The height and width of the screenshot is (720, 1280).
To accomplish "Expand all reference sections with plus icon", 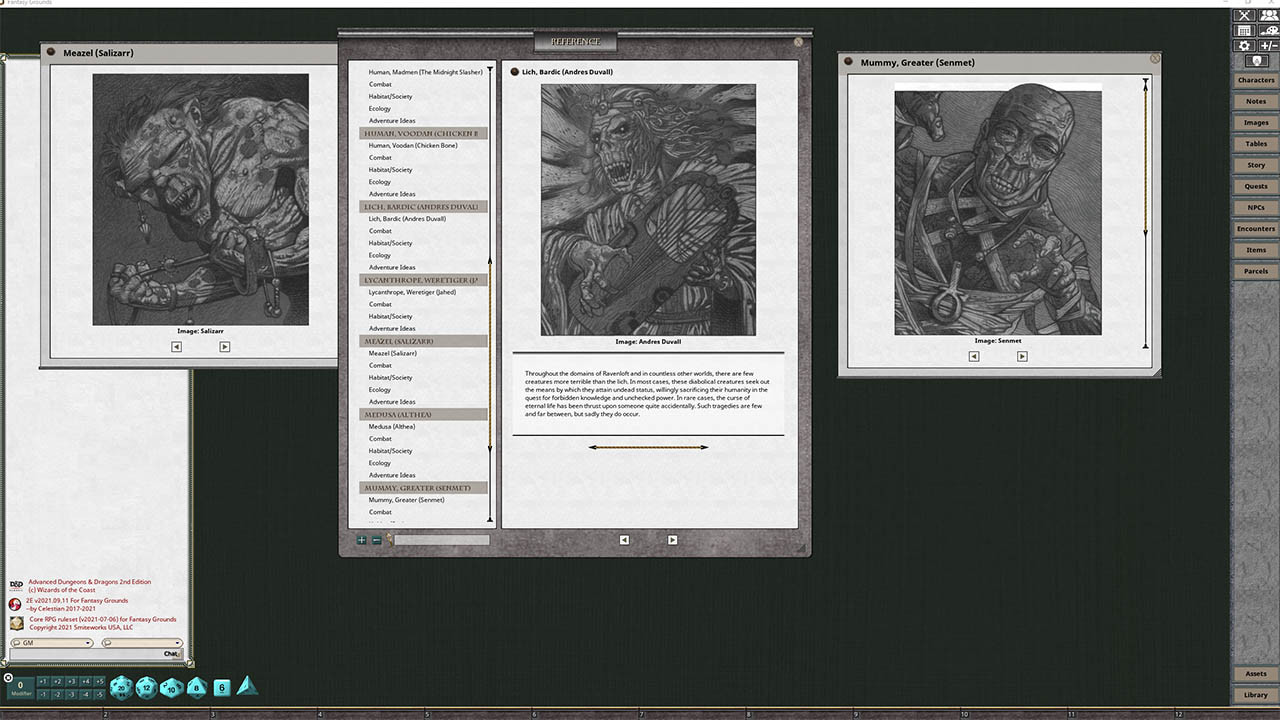I will (x=362, y=540).
